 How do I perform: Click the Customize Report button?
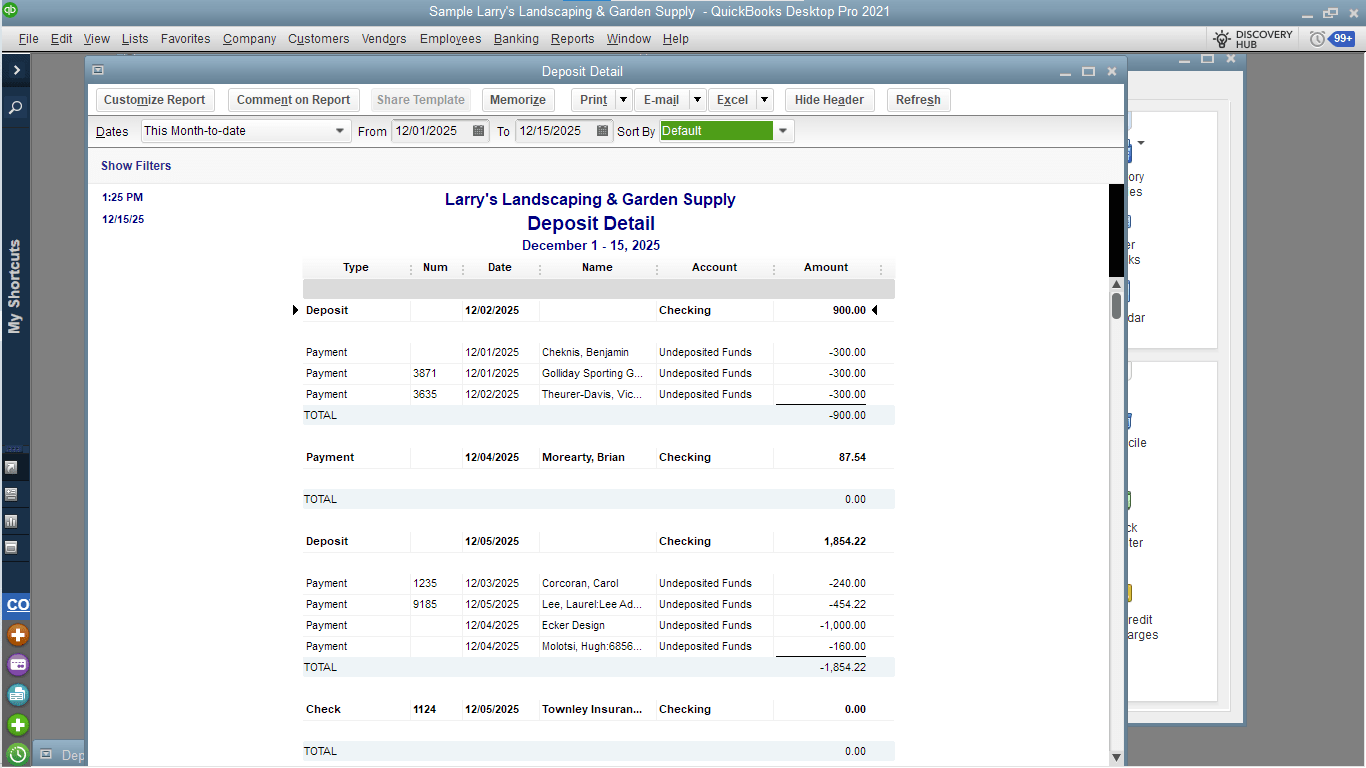pos(155,100)
